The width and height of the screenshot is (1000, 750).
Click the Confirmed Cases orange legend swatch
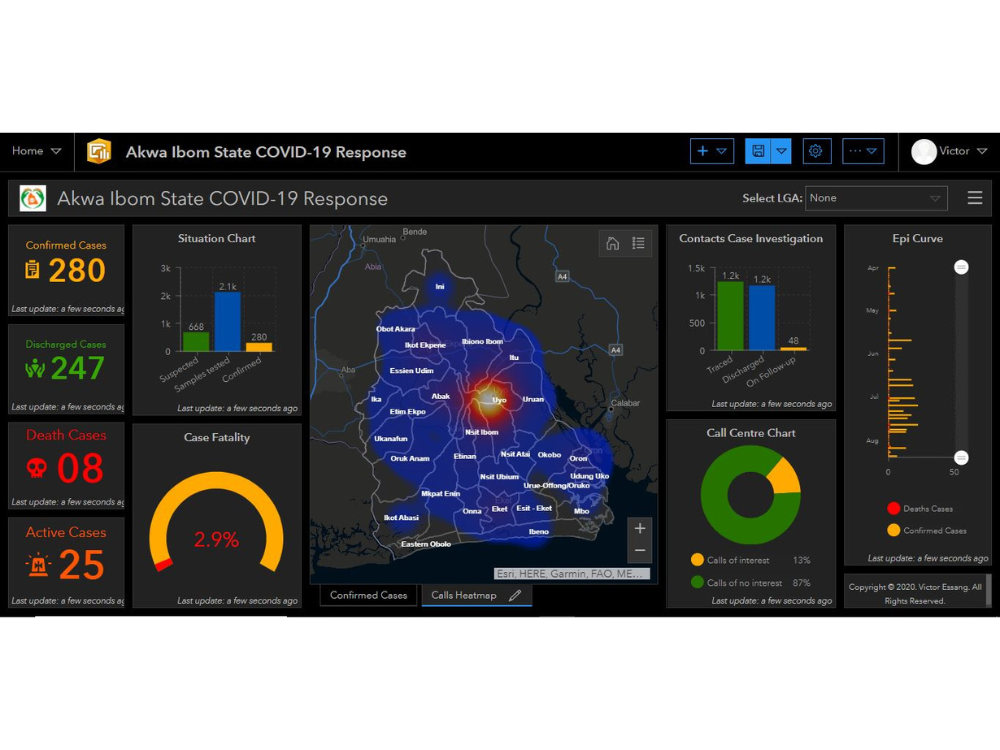pyautogui.click(x=893, y=530)
